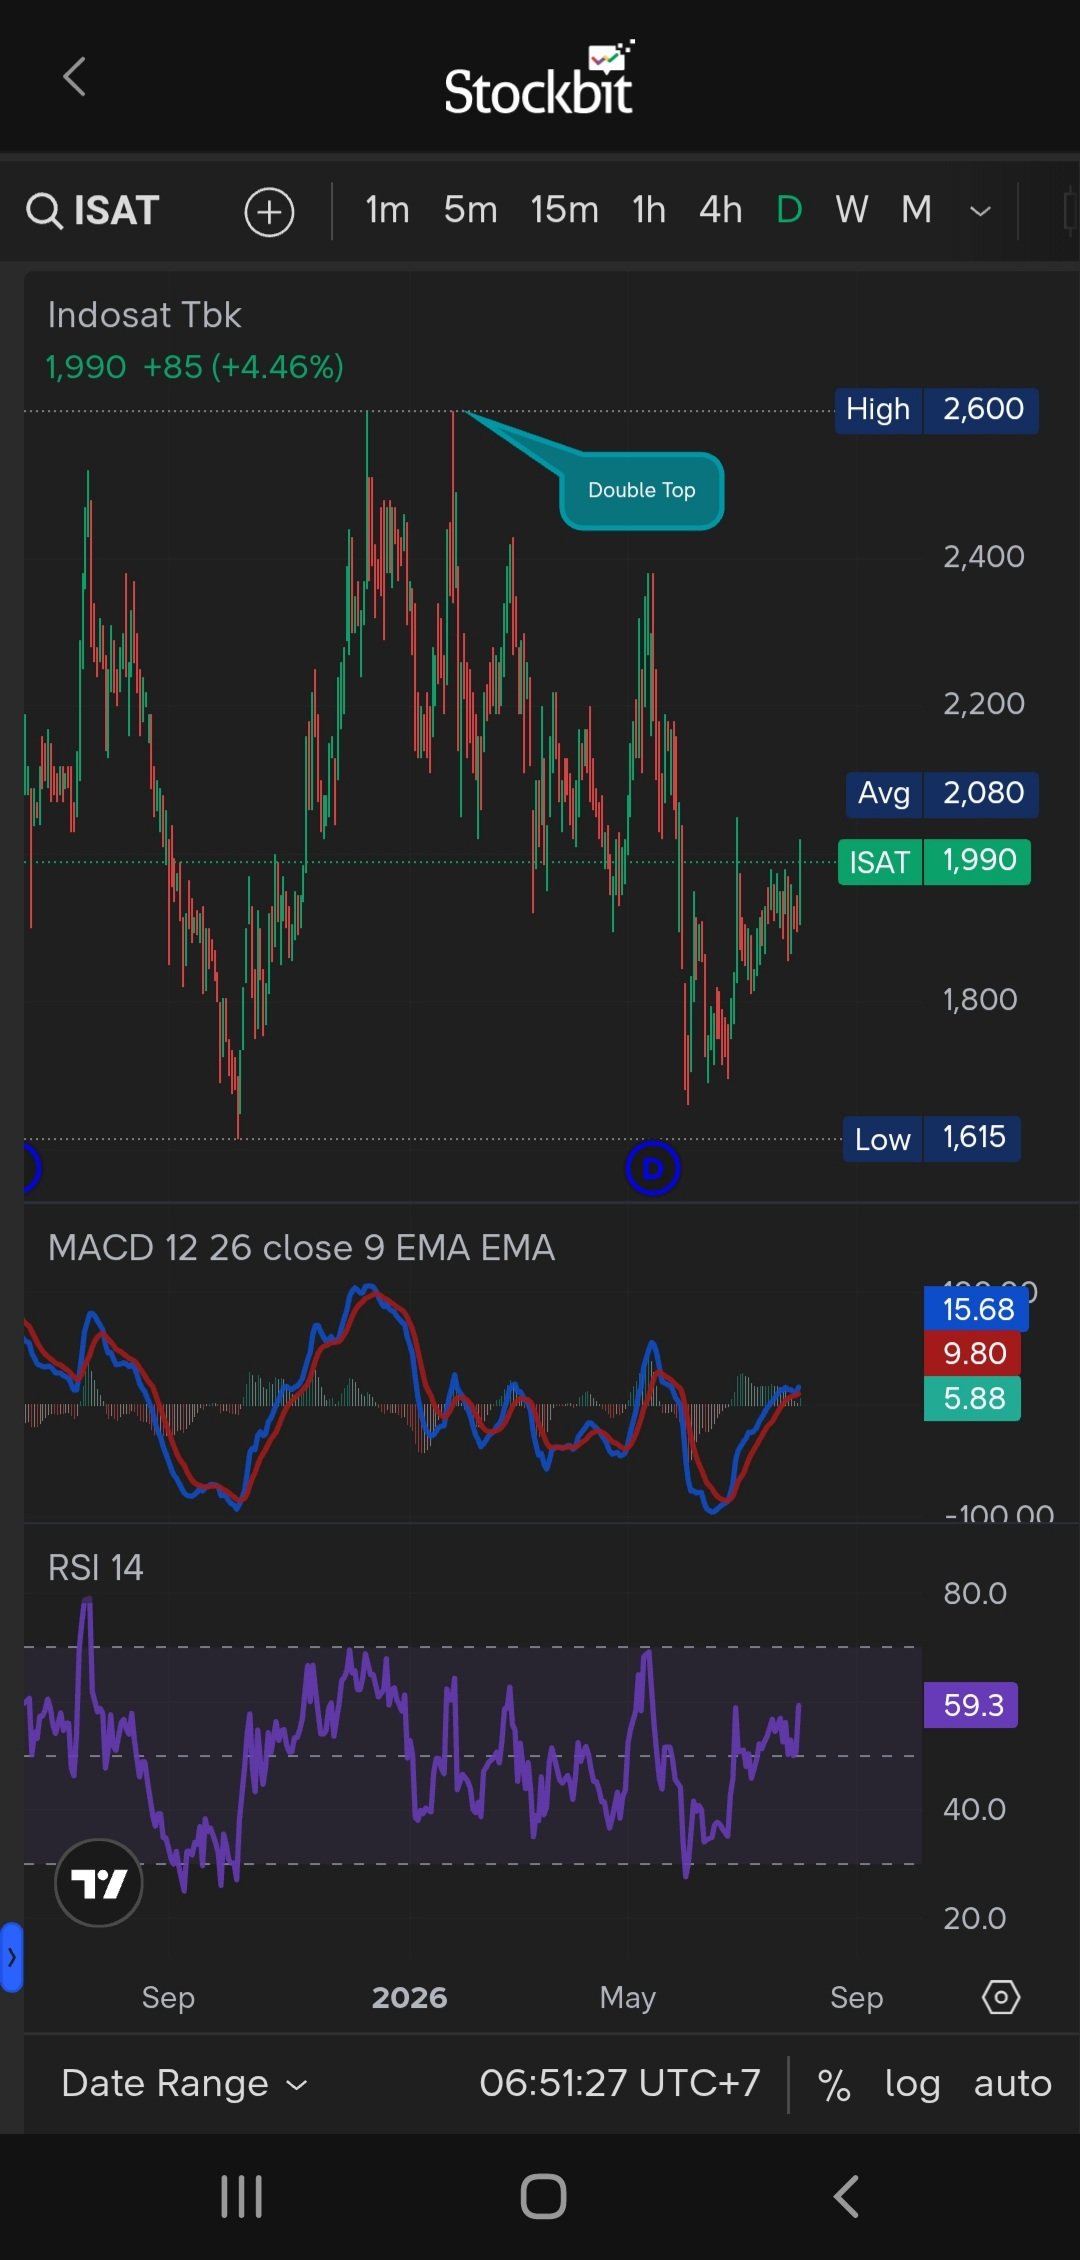Tap the signal value 9.80 label
This screenshot has width=1080, height=2260.
point(973,1353)
